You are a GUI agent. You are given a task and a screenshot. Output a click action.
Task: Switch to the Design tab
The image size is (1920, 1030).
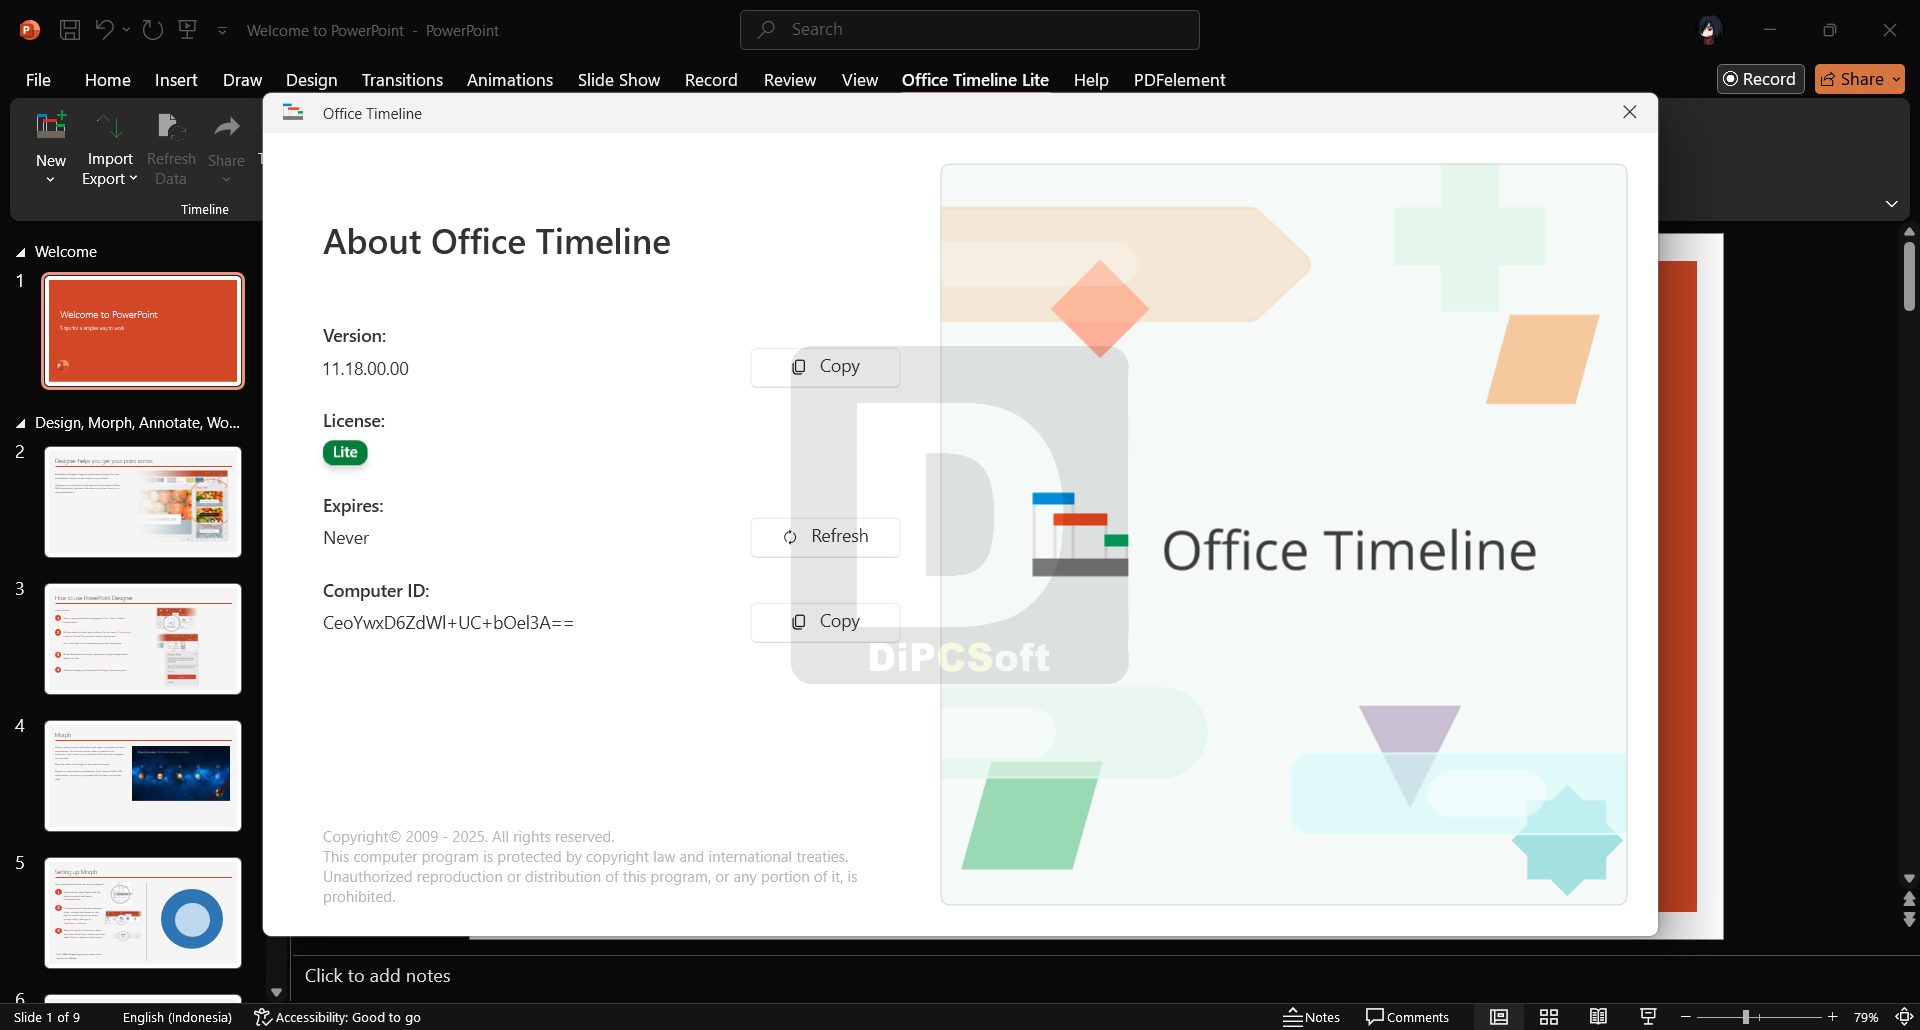click(311, 80)
